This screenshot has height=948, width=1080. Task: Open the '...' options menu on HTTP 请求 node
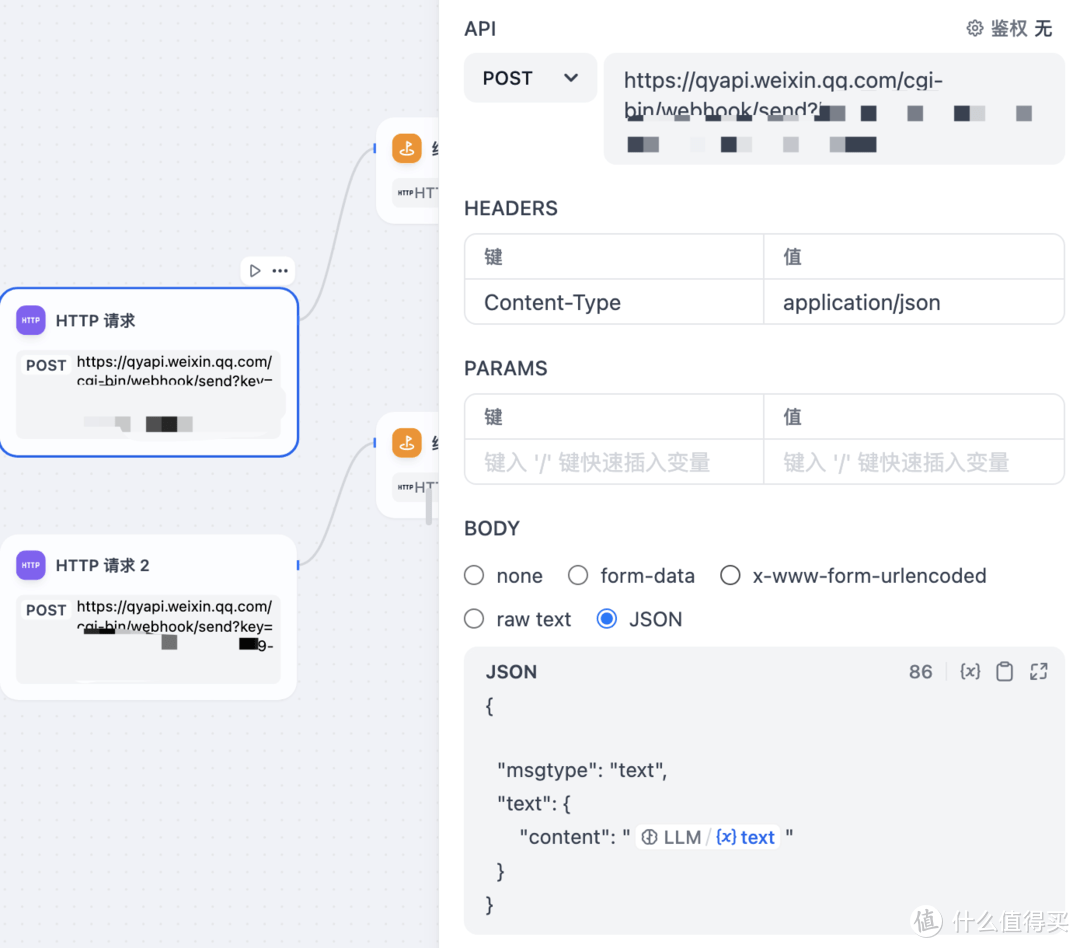(281, 270)
